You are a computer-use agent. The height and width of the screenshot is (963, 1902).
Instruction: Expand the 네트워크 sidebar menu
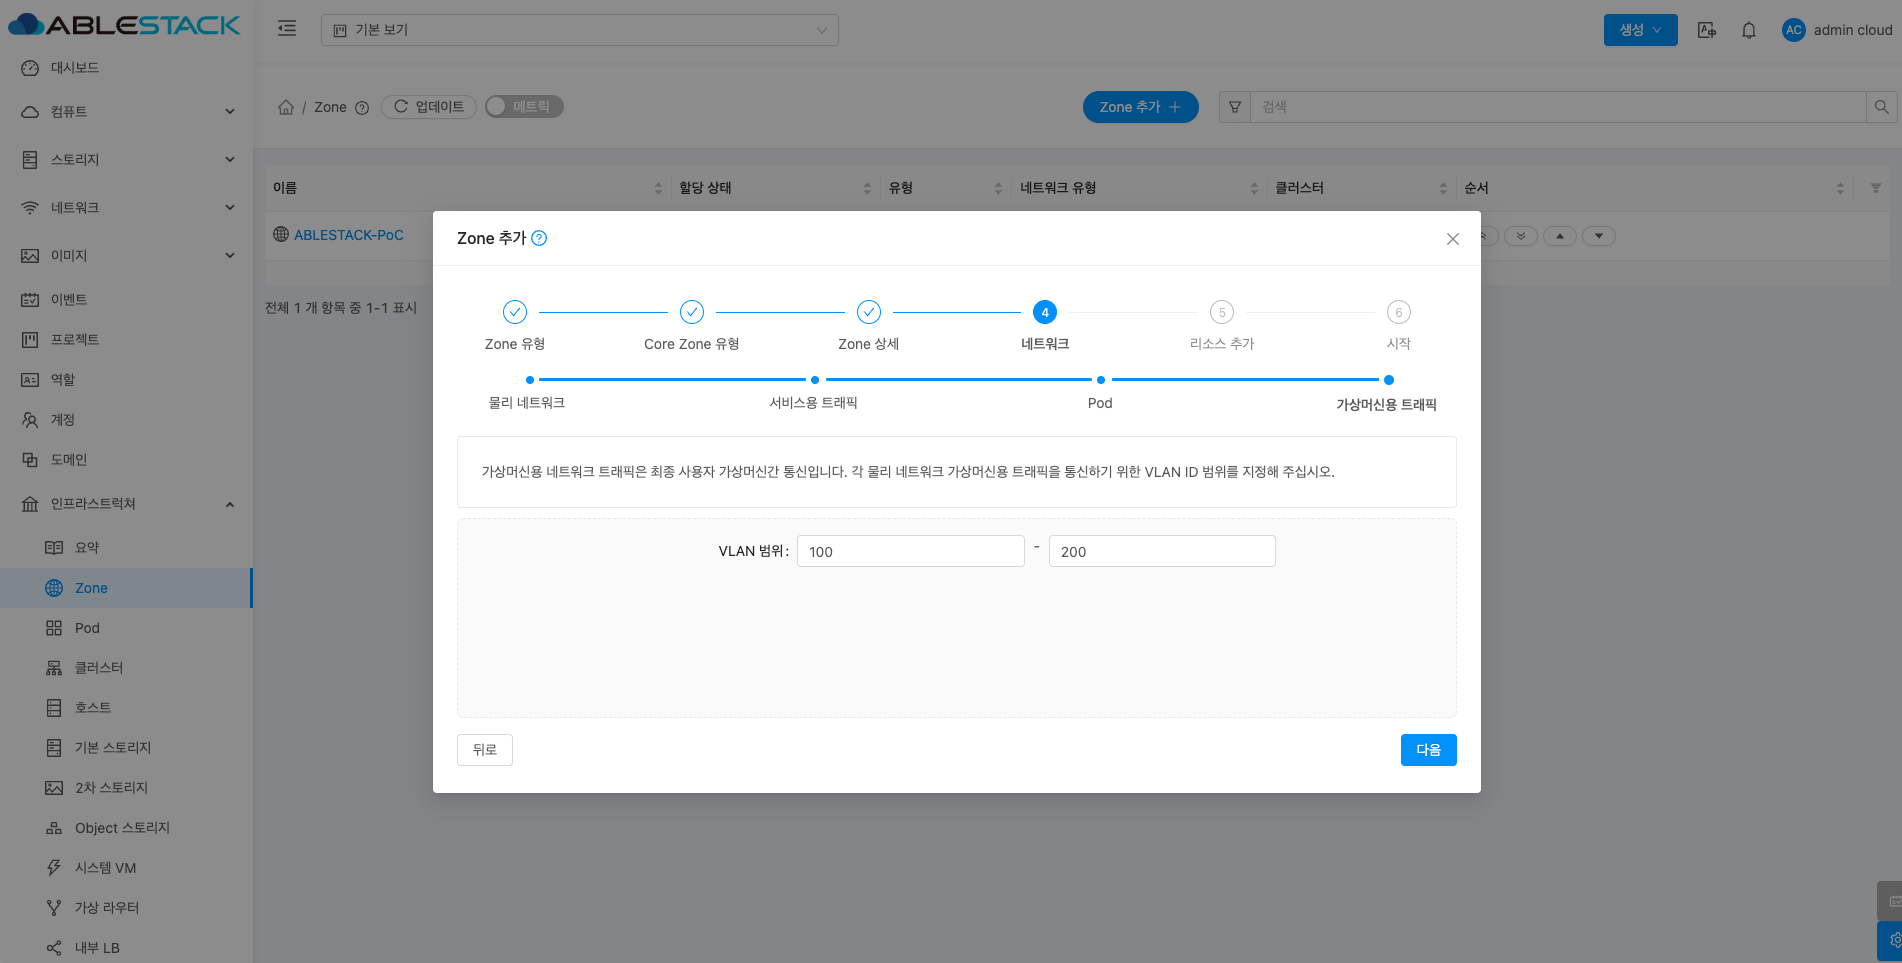click(x=126, y=207)
